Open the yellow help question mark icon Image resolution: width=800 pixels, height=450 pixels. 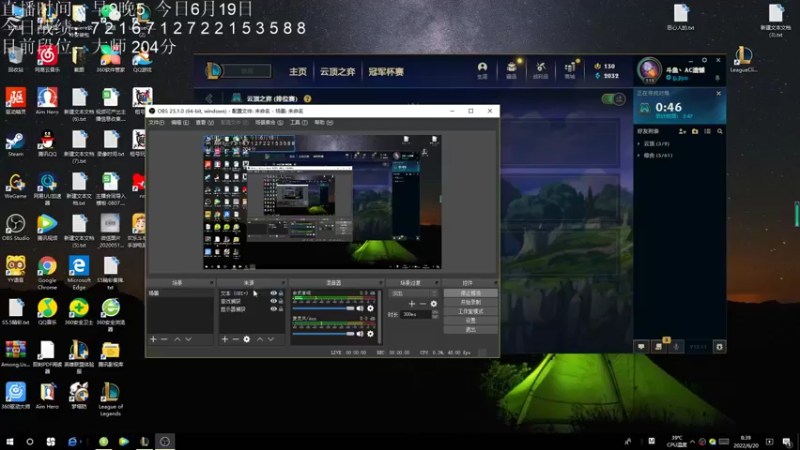(307, 98)
